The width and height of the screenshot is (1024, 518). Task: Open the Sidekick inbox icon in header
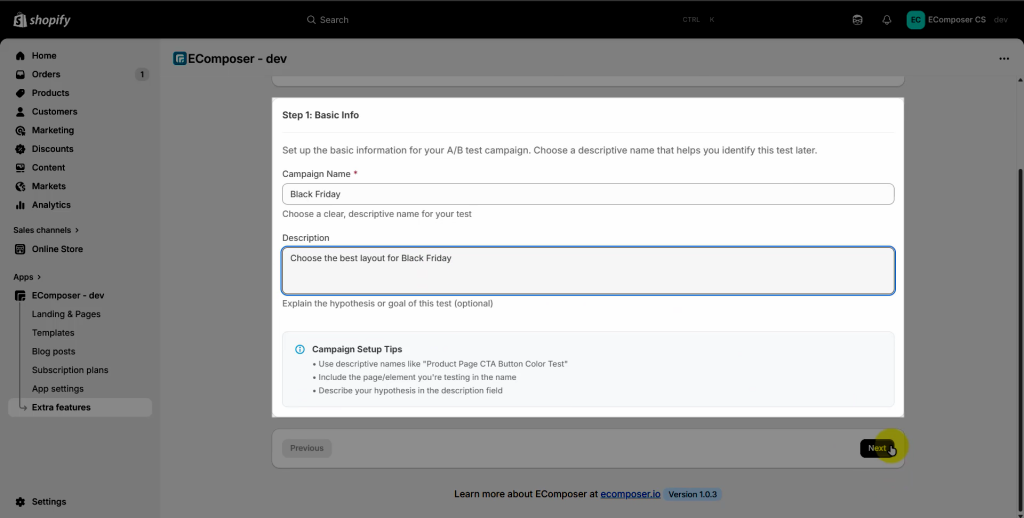coord(857,20)
